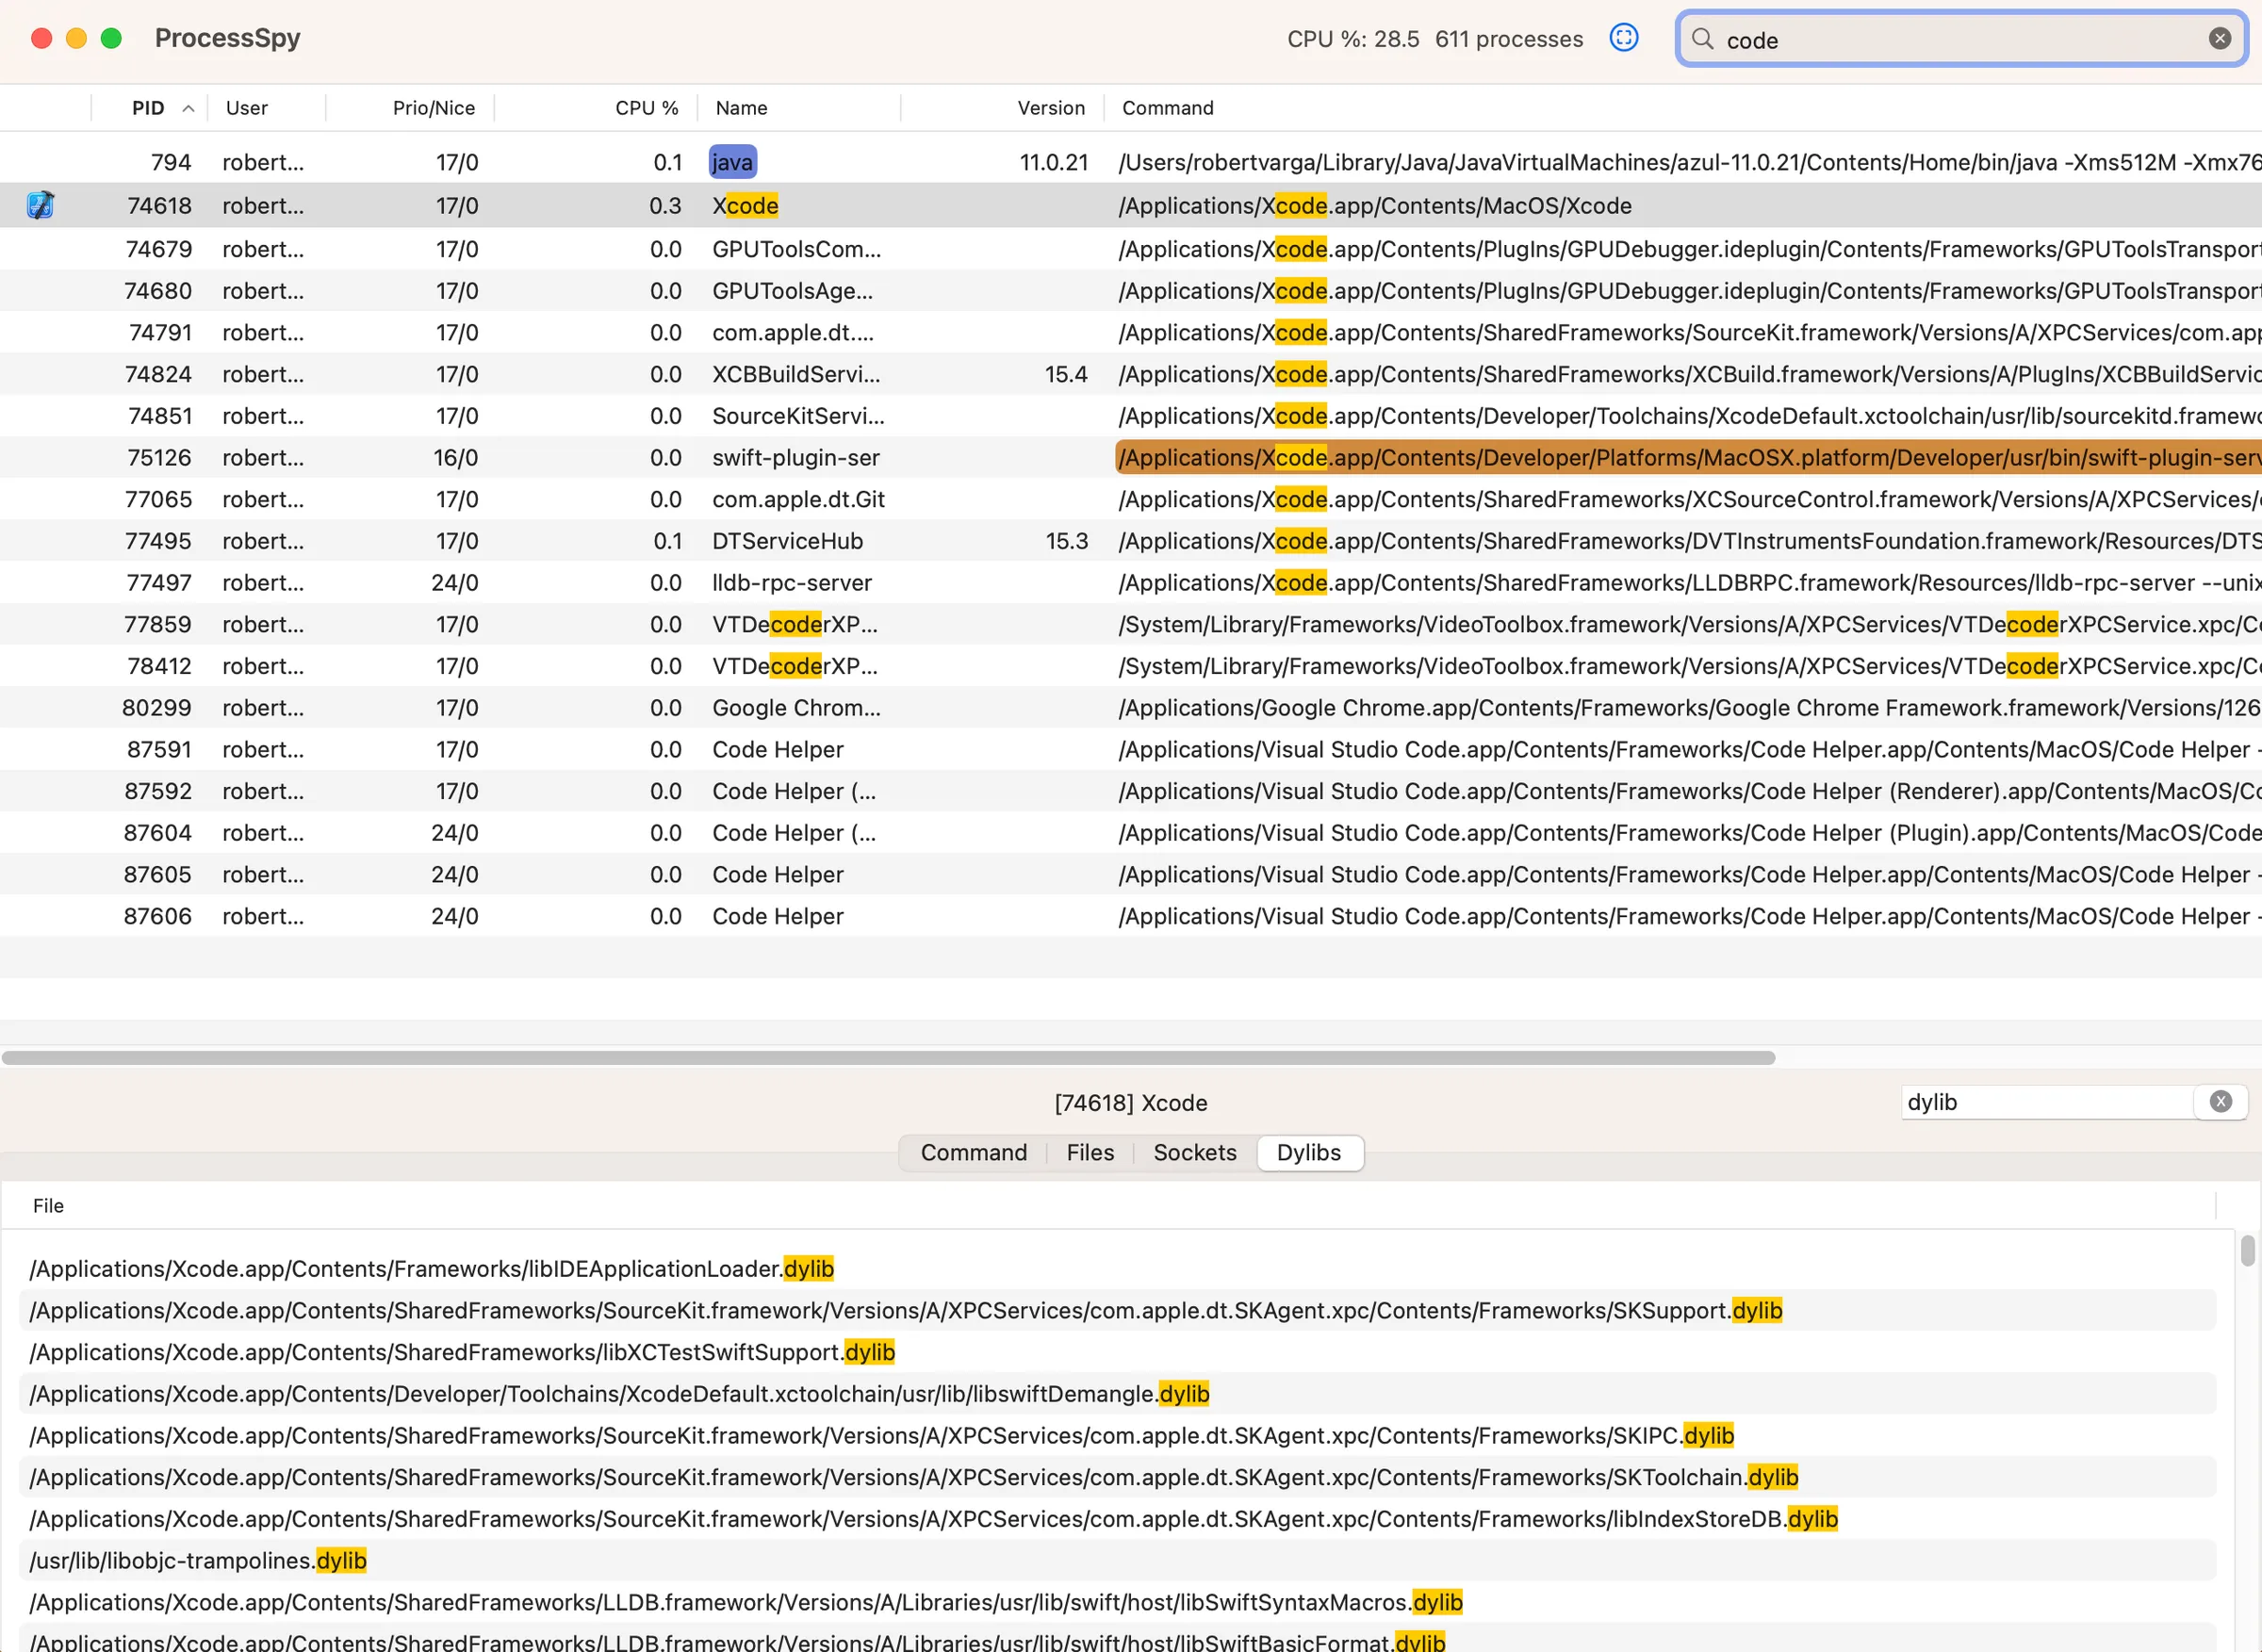Click the Xcode app icon beside PID 74618
Image resolution: width=2262 pixels, height=1652 pixels.
pos(40,205)
